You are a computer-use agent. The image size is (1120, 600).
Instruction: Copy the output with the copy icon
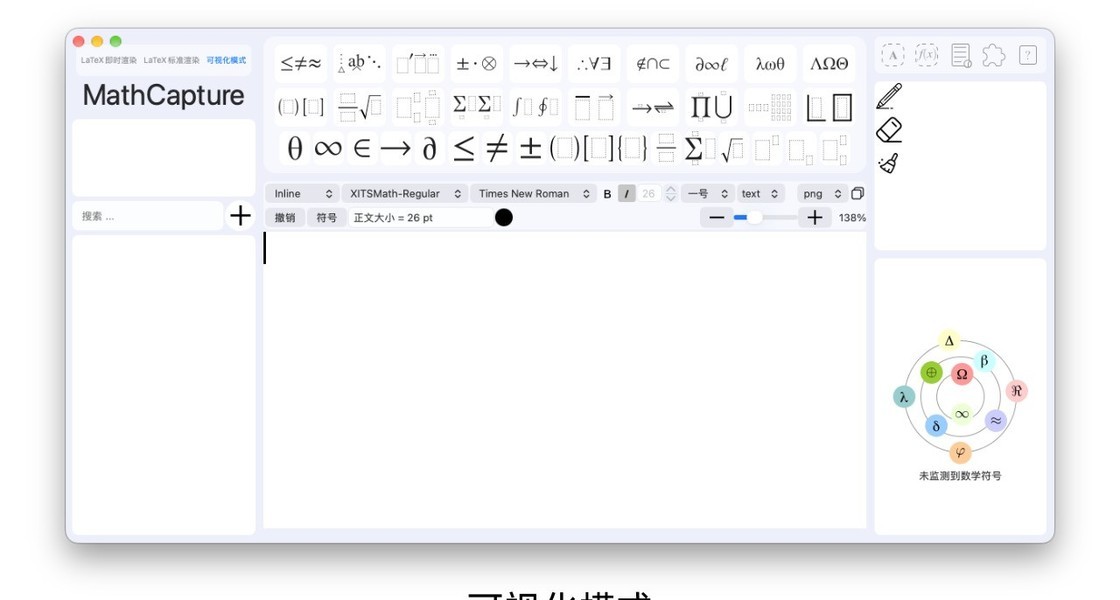pos(858,194)
